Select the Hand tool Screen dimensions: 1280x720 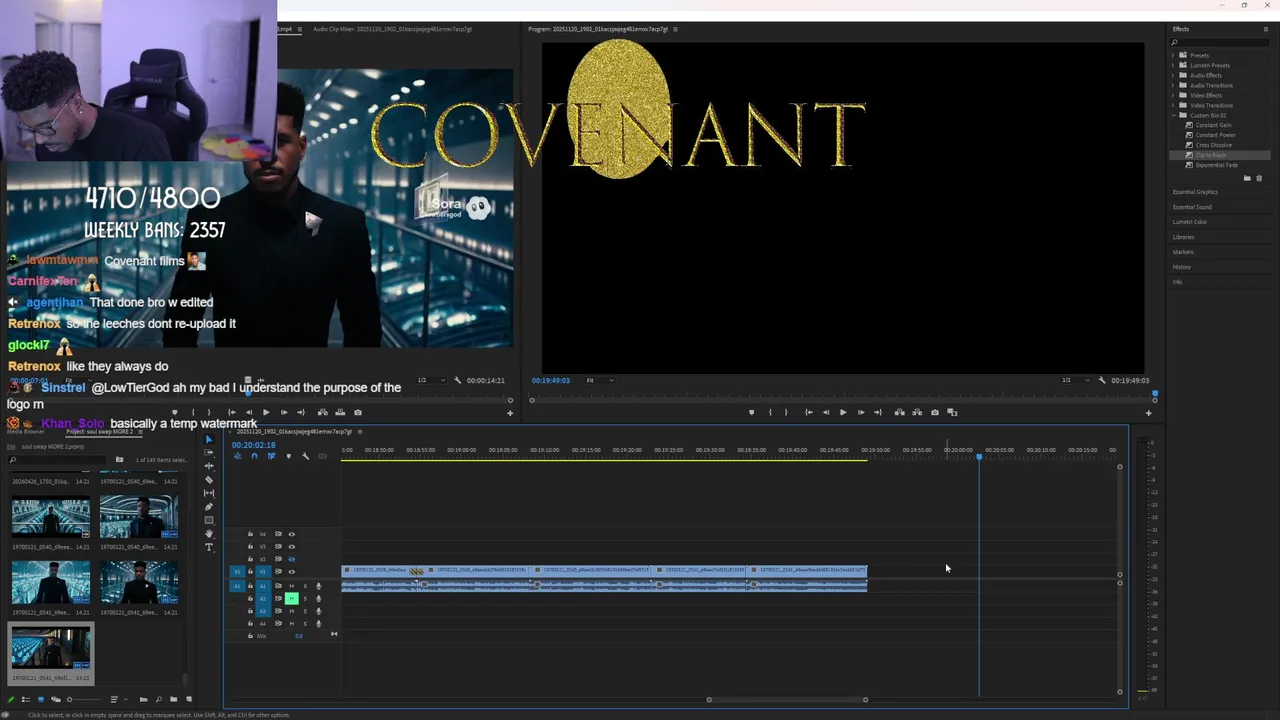point(209,533)
